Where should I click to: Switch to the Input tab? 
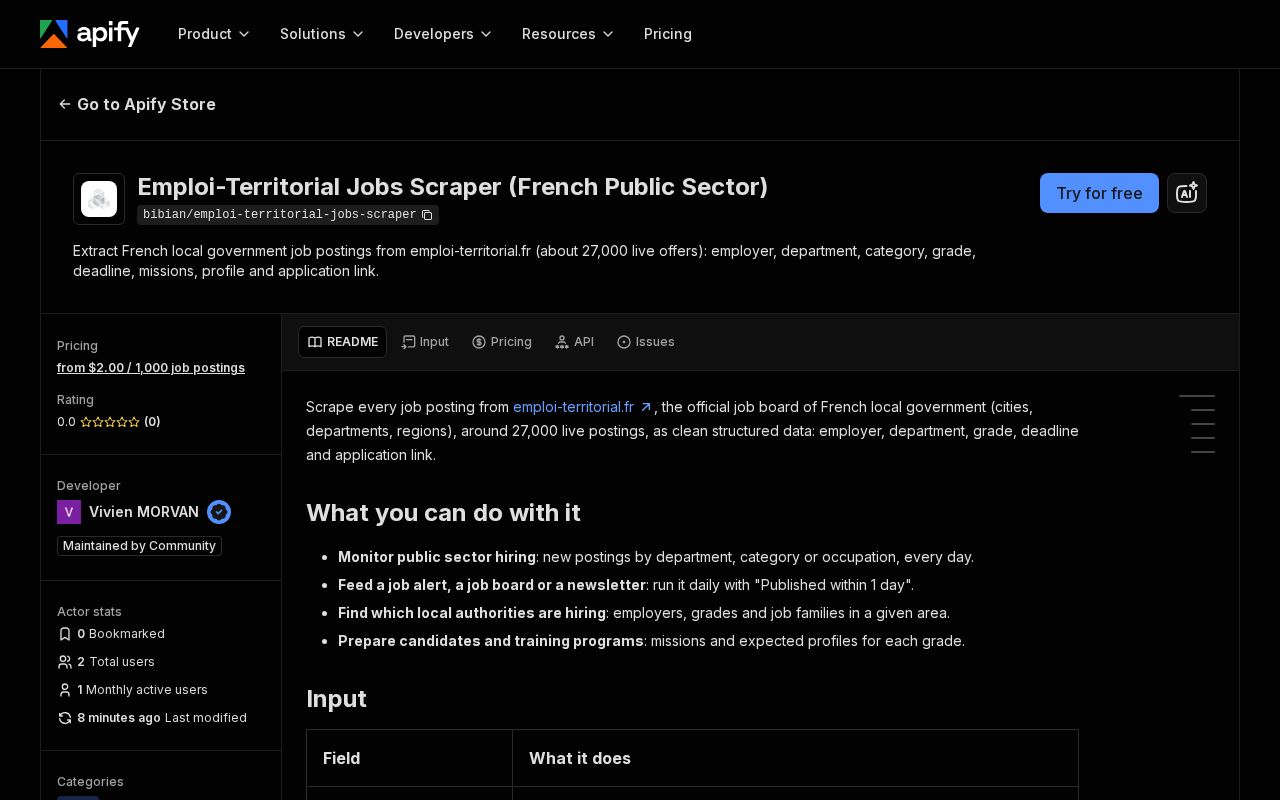pos(425,342)
